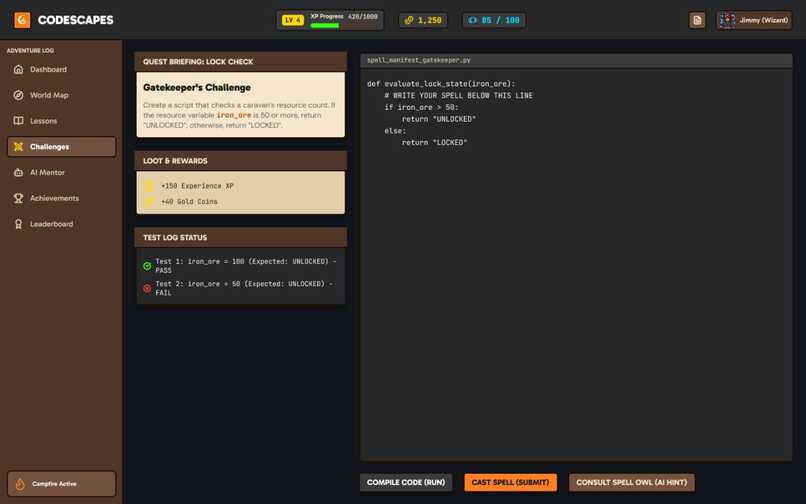Click Consult Spell Owl (AI Hint)
Image resolution: width=806 pixels, height=504 pixels.
coord(631,482)
